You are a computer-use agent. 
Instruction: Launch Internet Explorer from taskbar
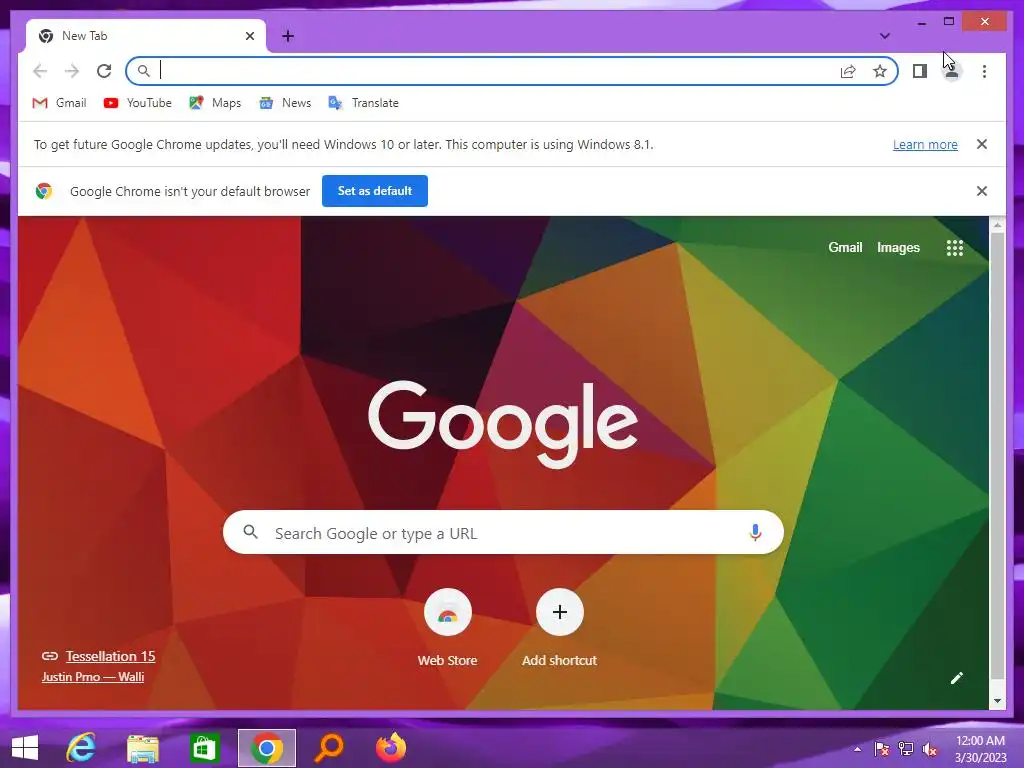(x=81, y=748)
